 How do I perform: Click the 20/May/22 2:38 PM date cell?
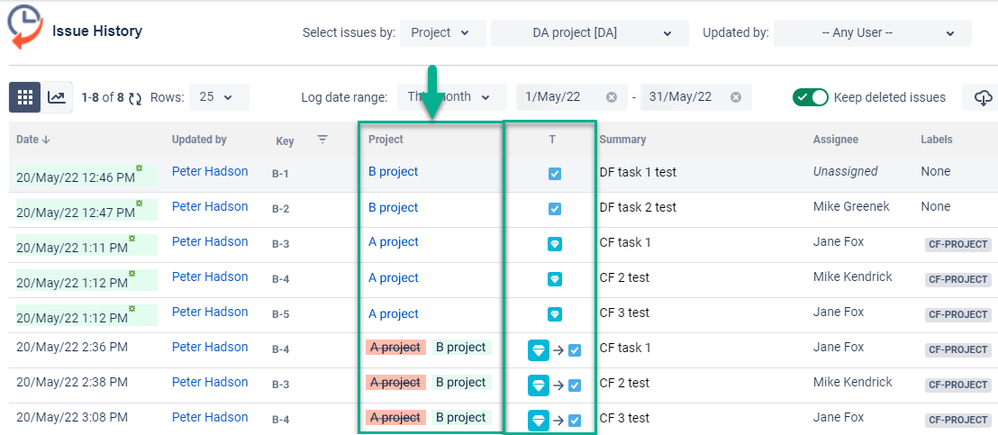(x=72, y=382)
